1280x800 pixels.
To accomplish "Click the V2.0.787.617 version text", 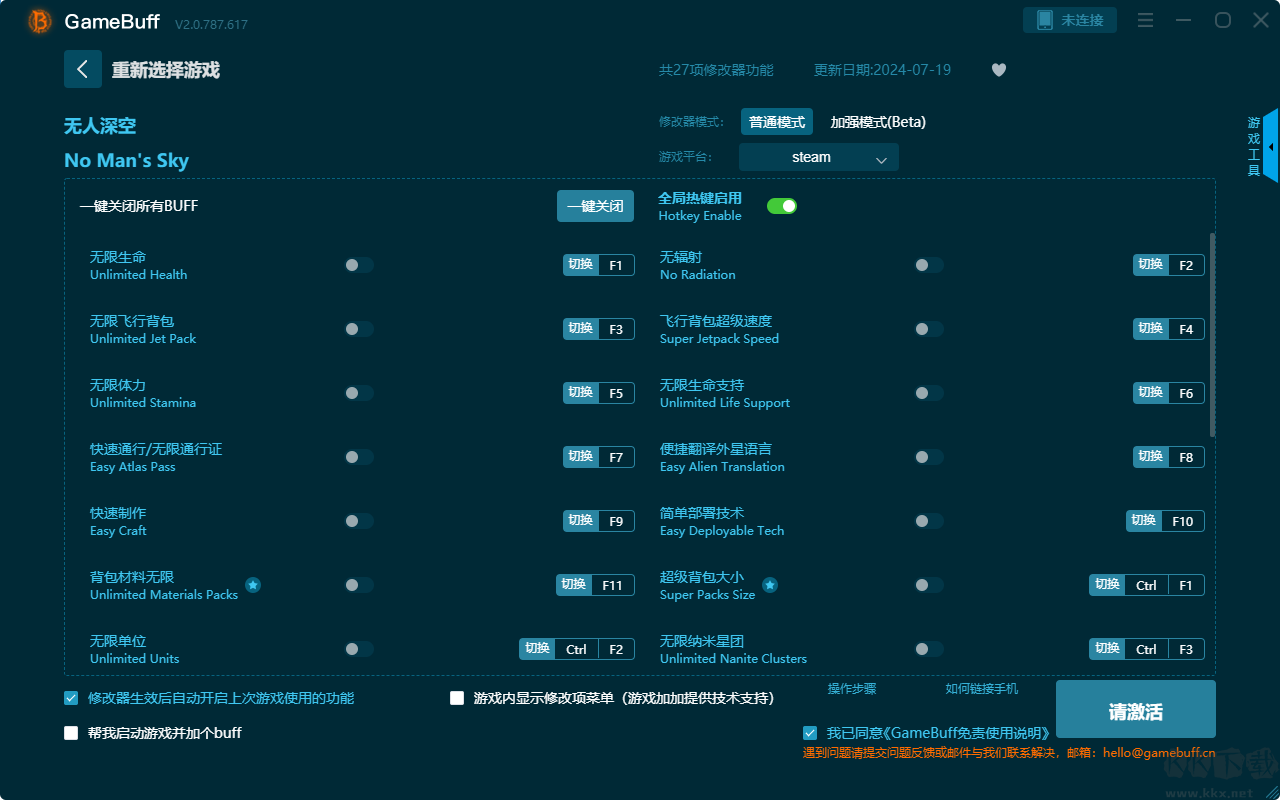I will [211, 24].
